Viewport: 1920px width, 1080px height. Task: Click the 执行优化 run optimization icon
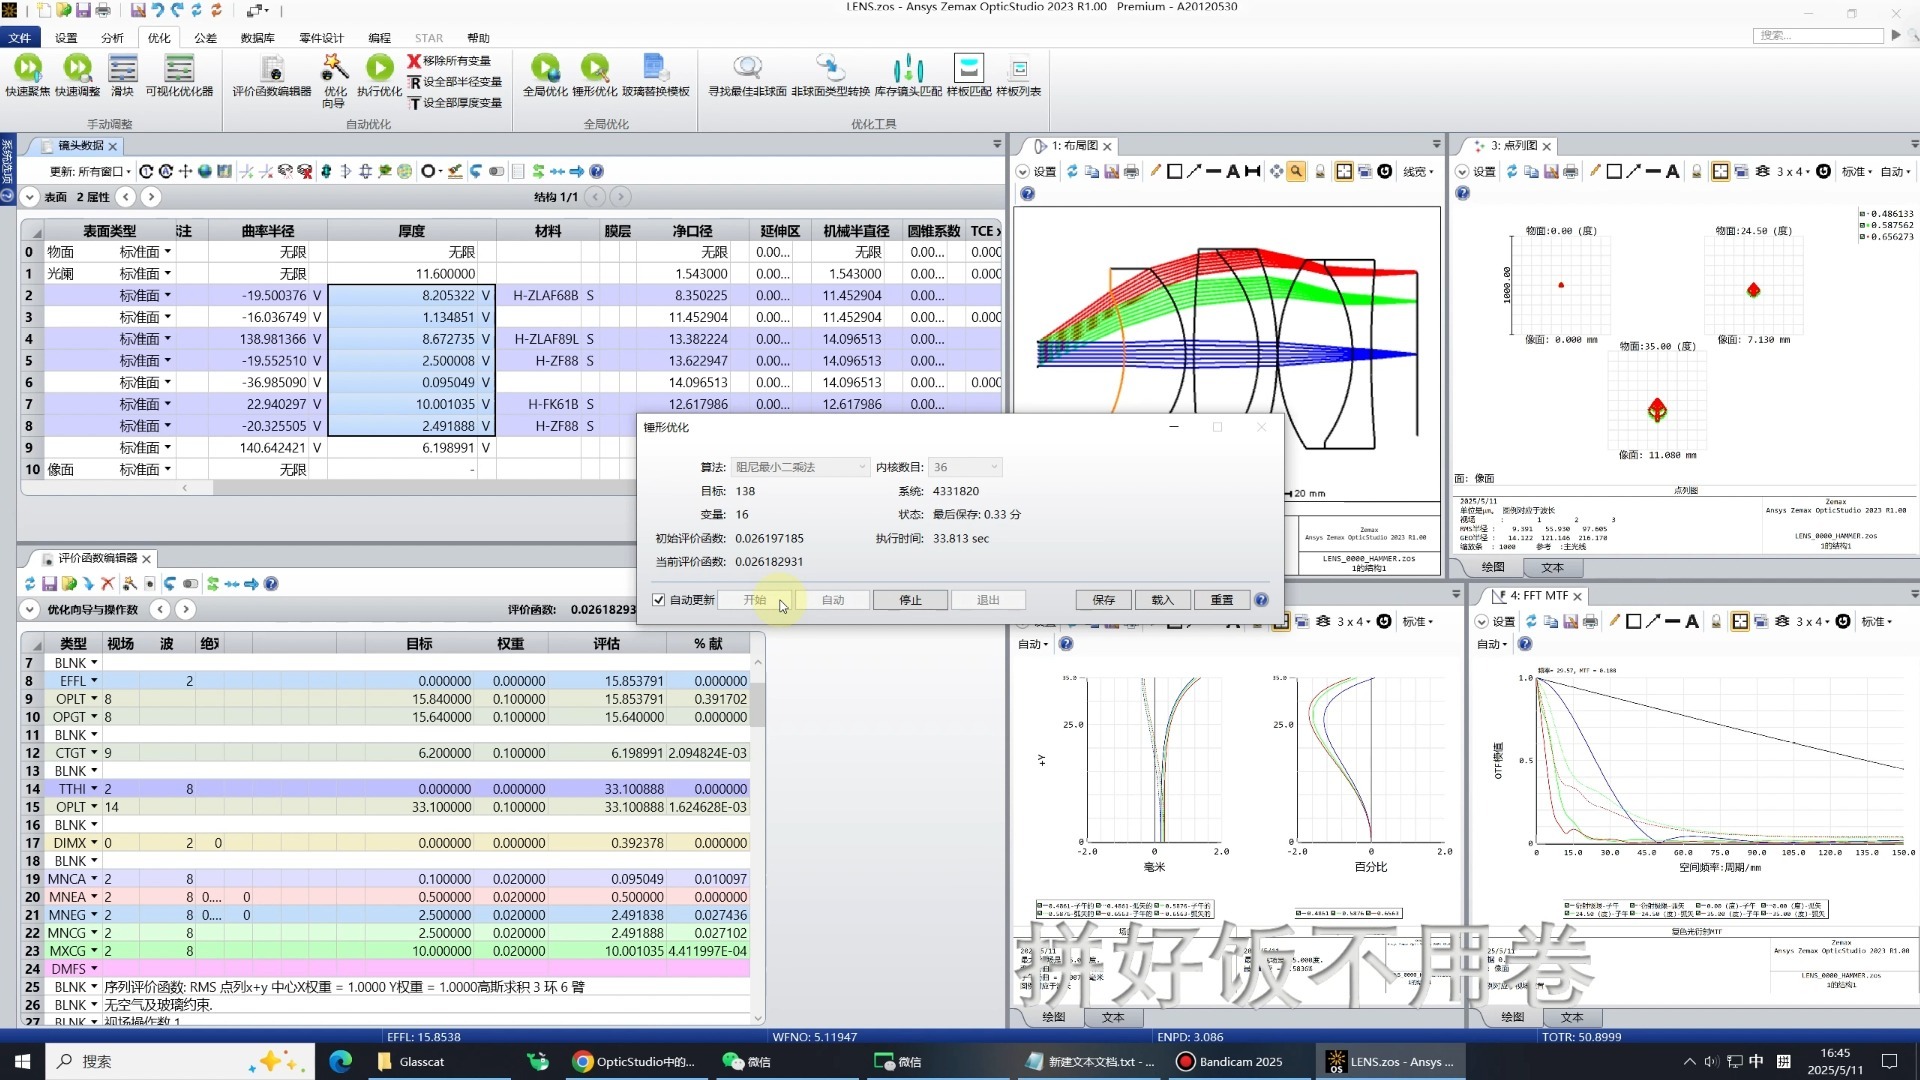tap(379, 68)
